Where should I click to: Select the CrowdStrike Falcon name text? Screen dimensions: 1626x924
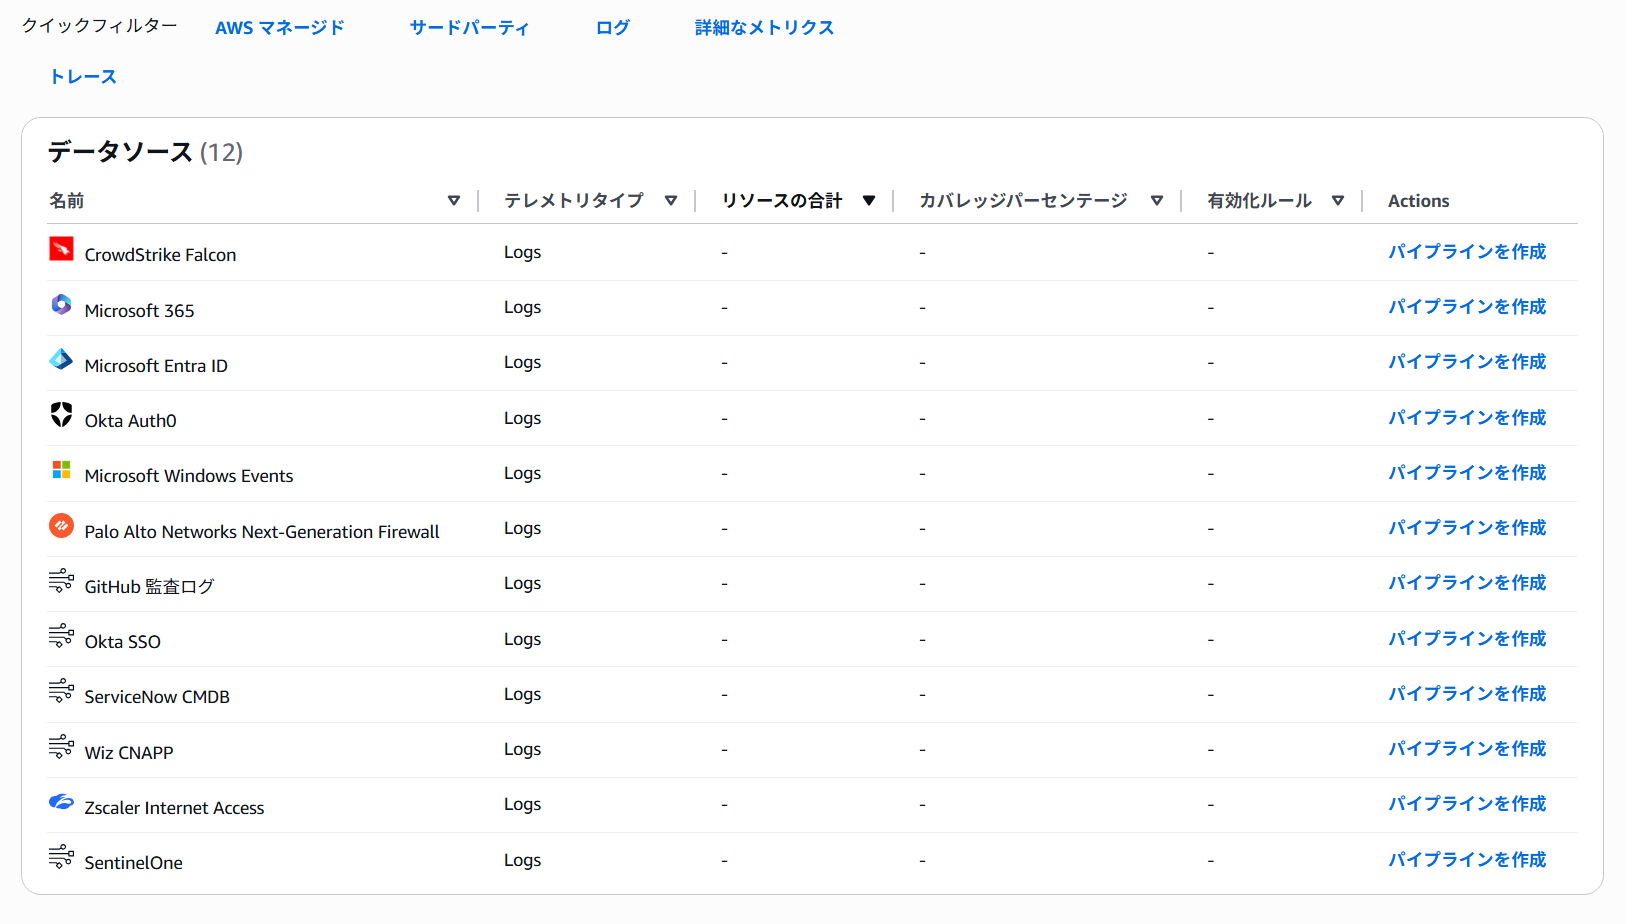(x=160, y=255)
